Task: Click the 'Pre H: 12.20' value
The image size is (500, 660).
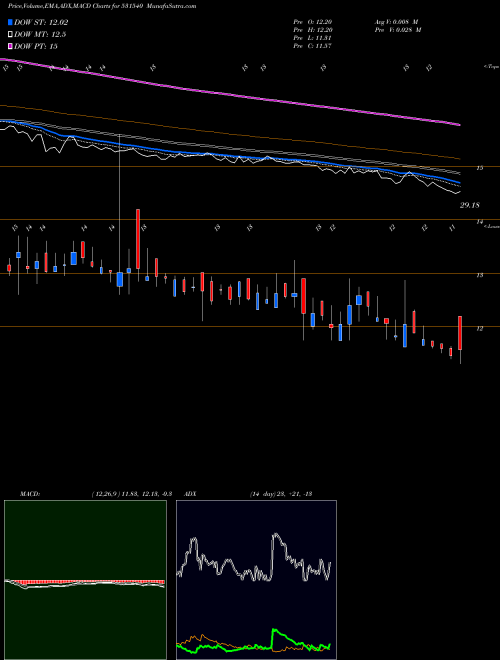Action: pos(313,30)
